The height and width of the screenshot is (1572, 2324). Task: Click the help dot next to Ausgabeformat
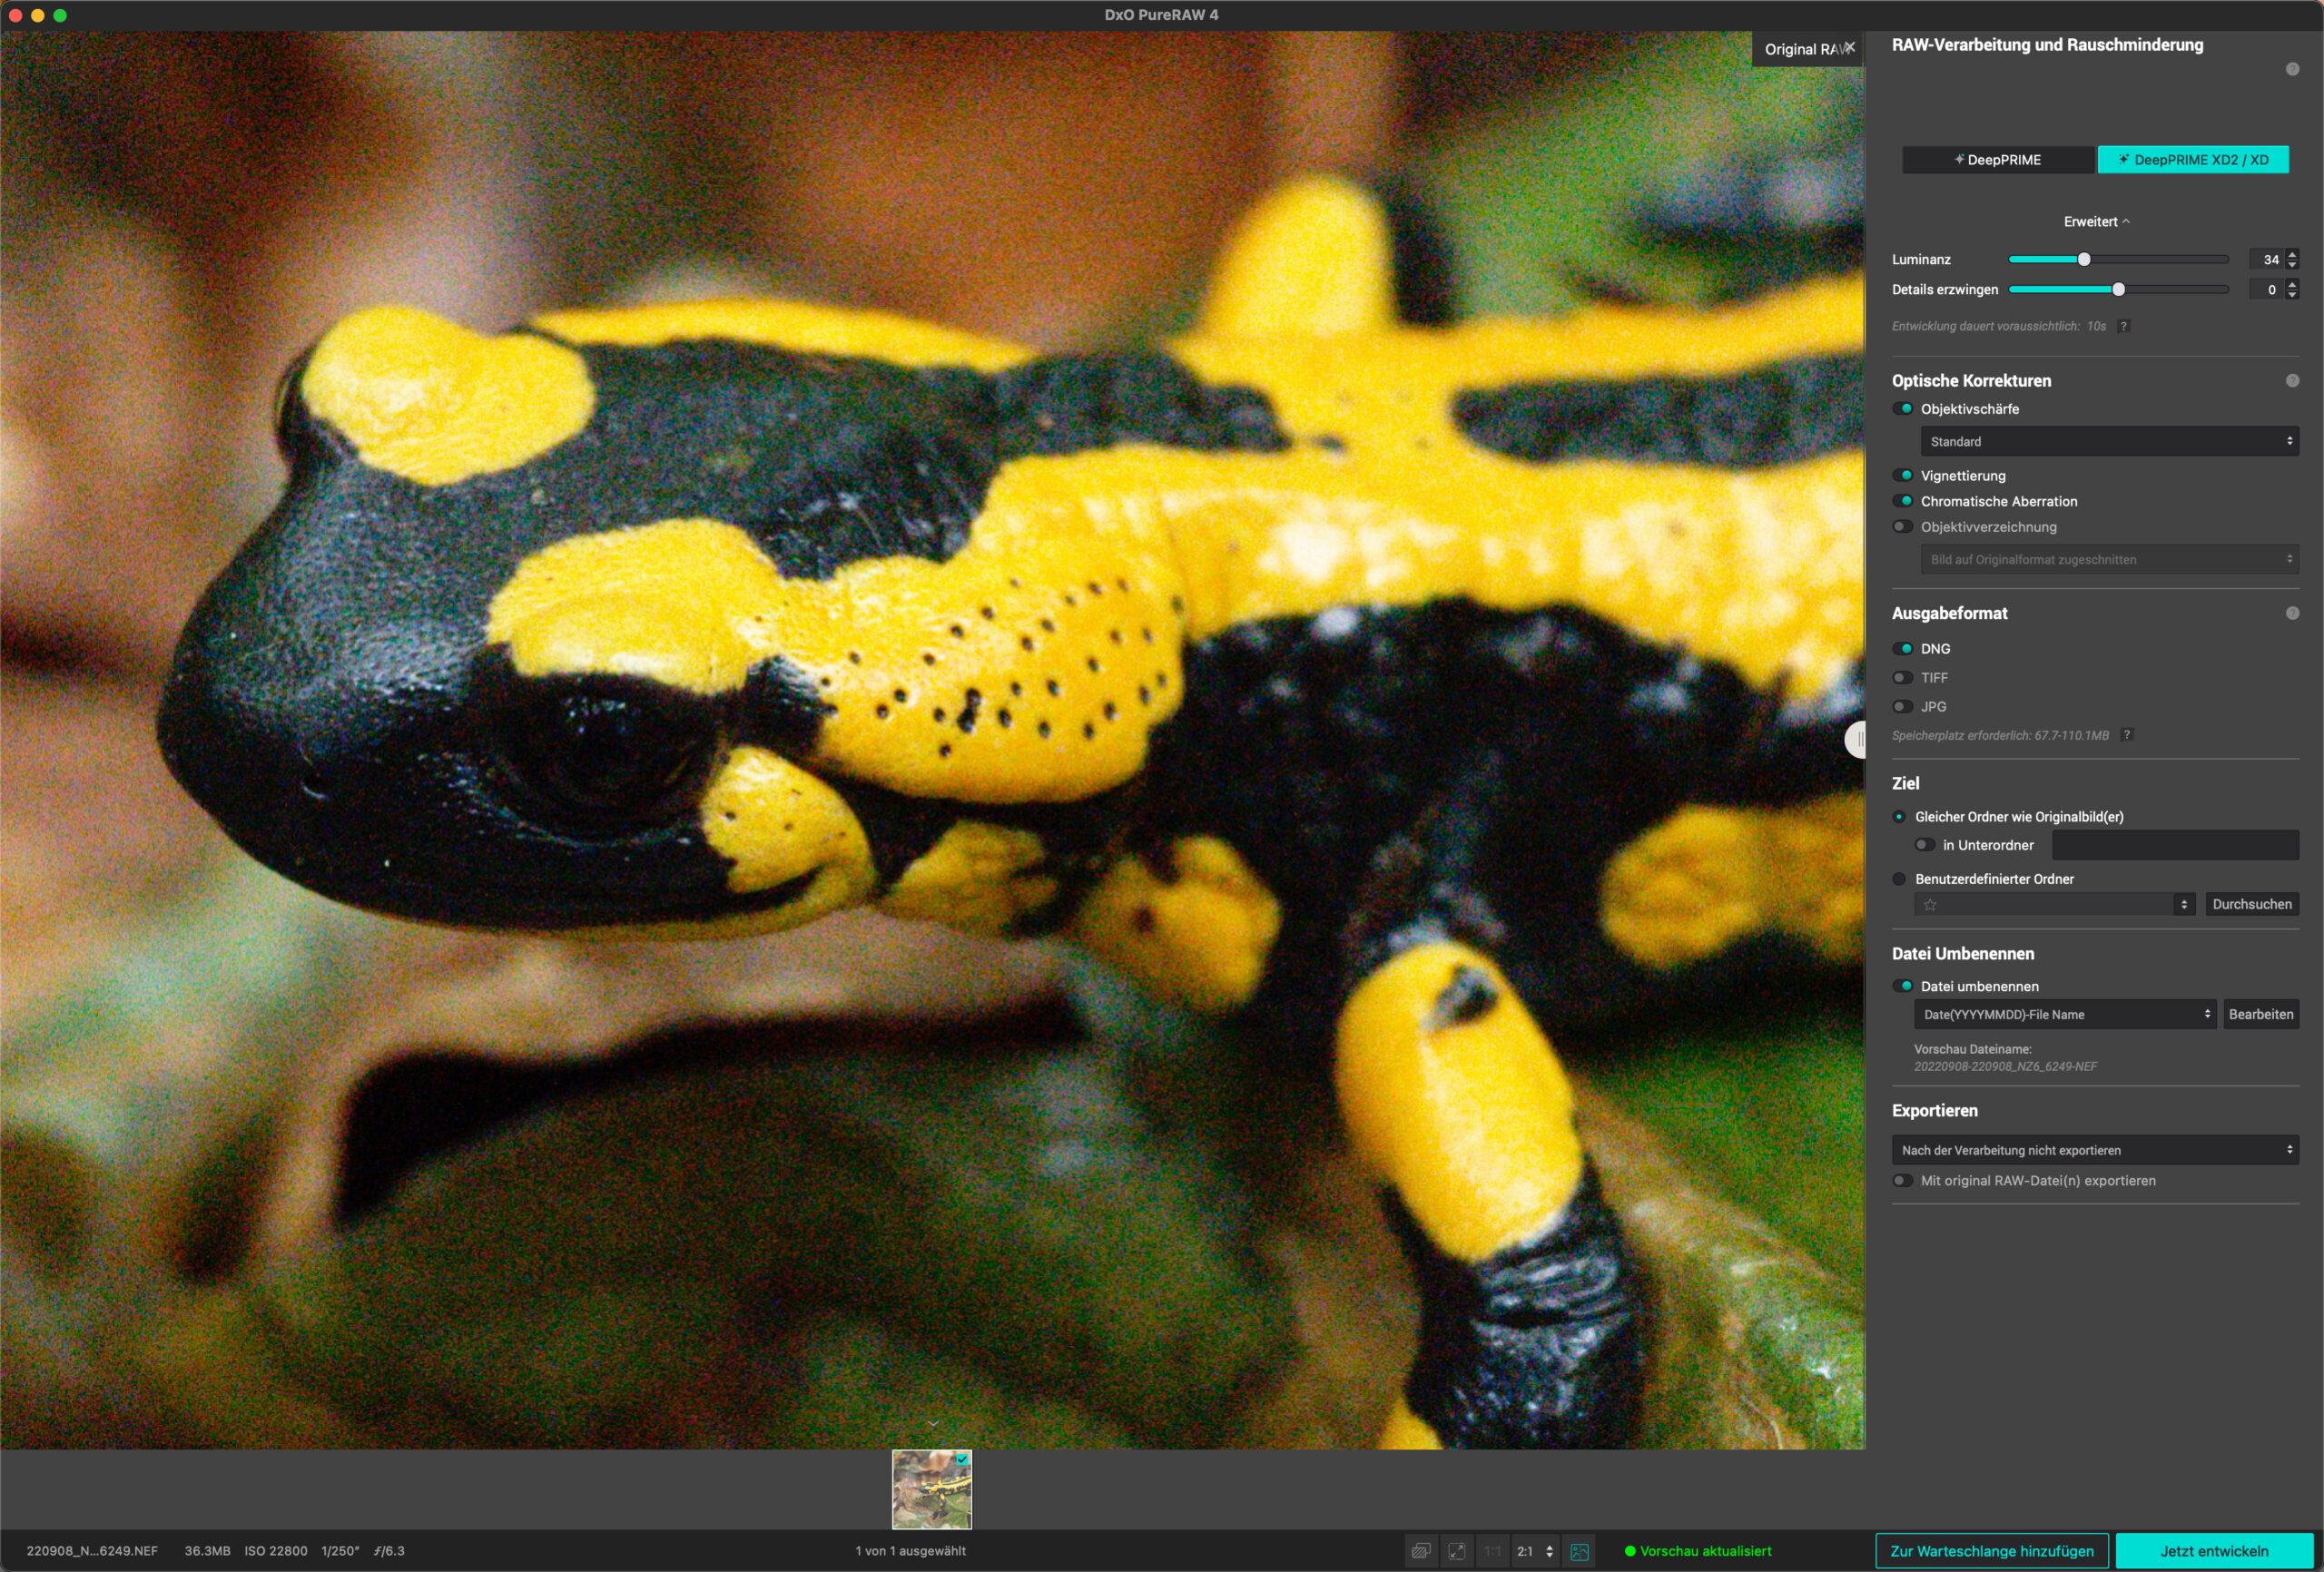[2292, 613]
